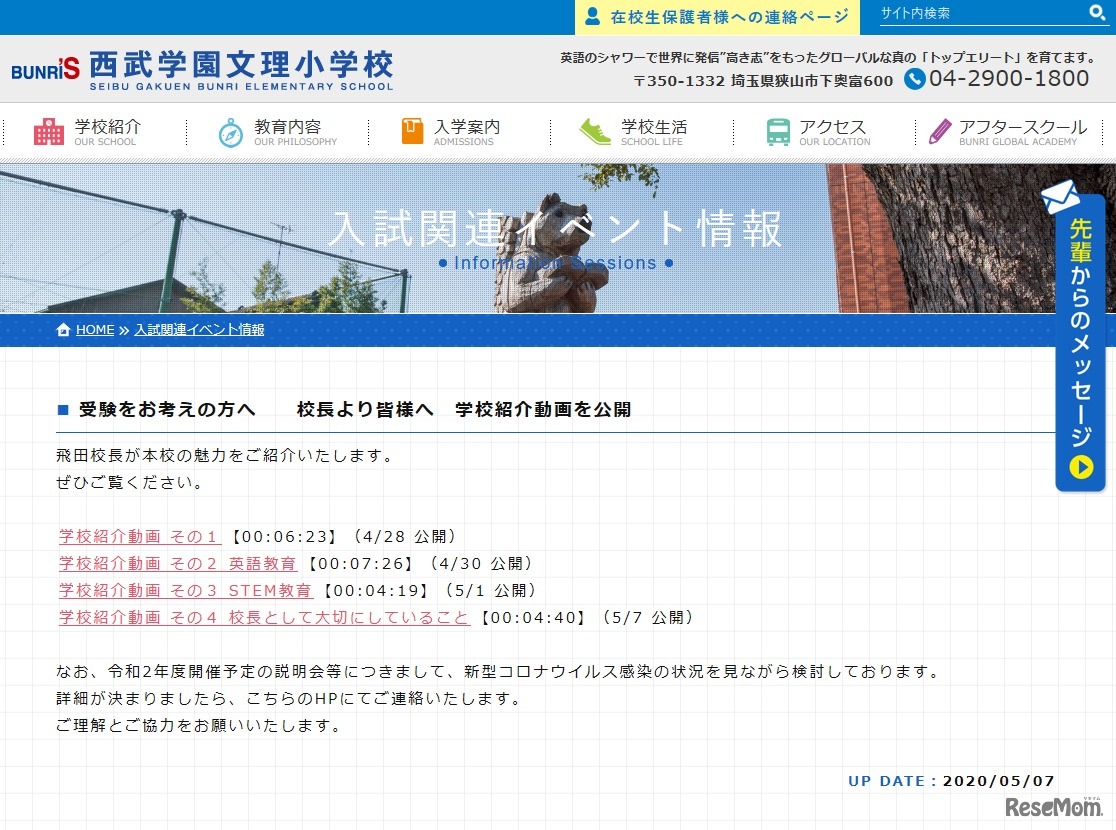The width and height of the screenshot is (1116, 830).
Task: Click the envelope icon above 先輩からのメッセージ
Action: click(1059, 194)
